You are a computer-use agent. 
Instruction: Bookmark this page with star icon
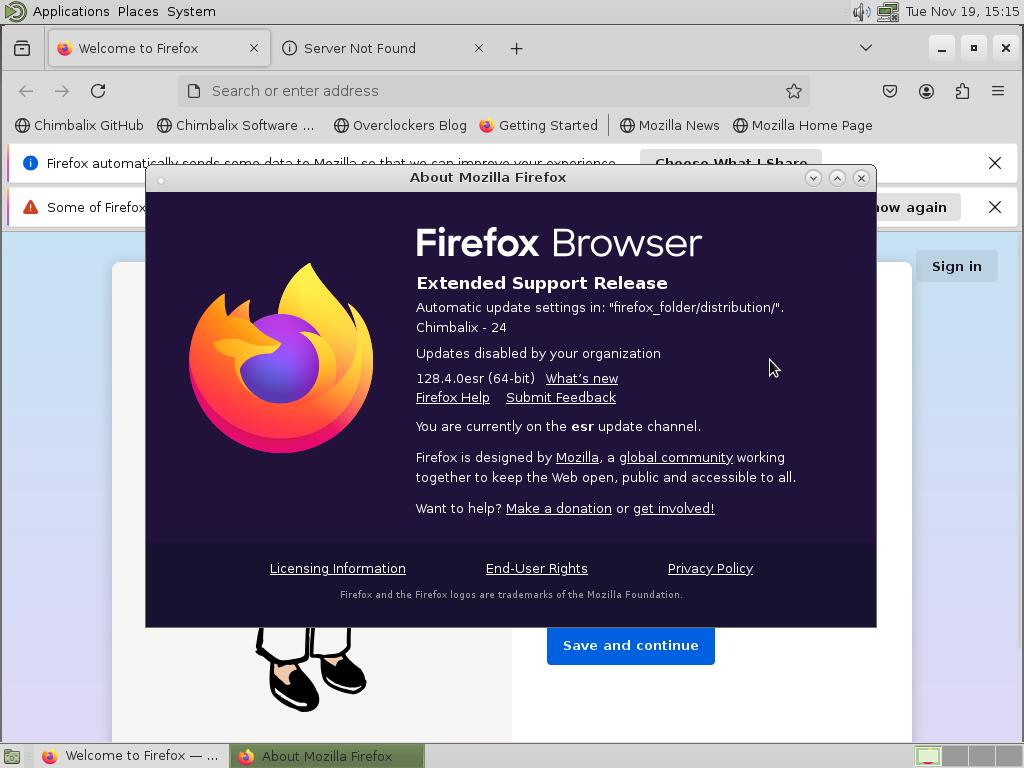(793, 91)
